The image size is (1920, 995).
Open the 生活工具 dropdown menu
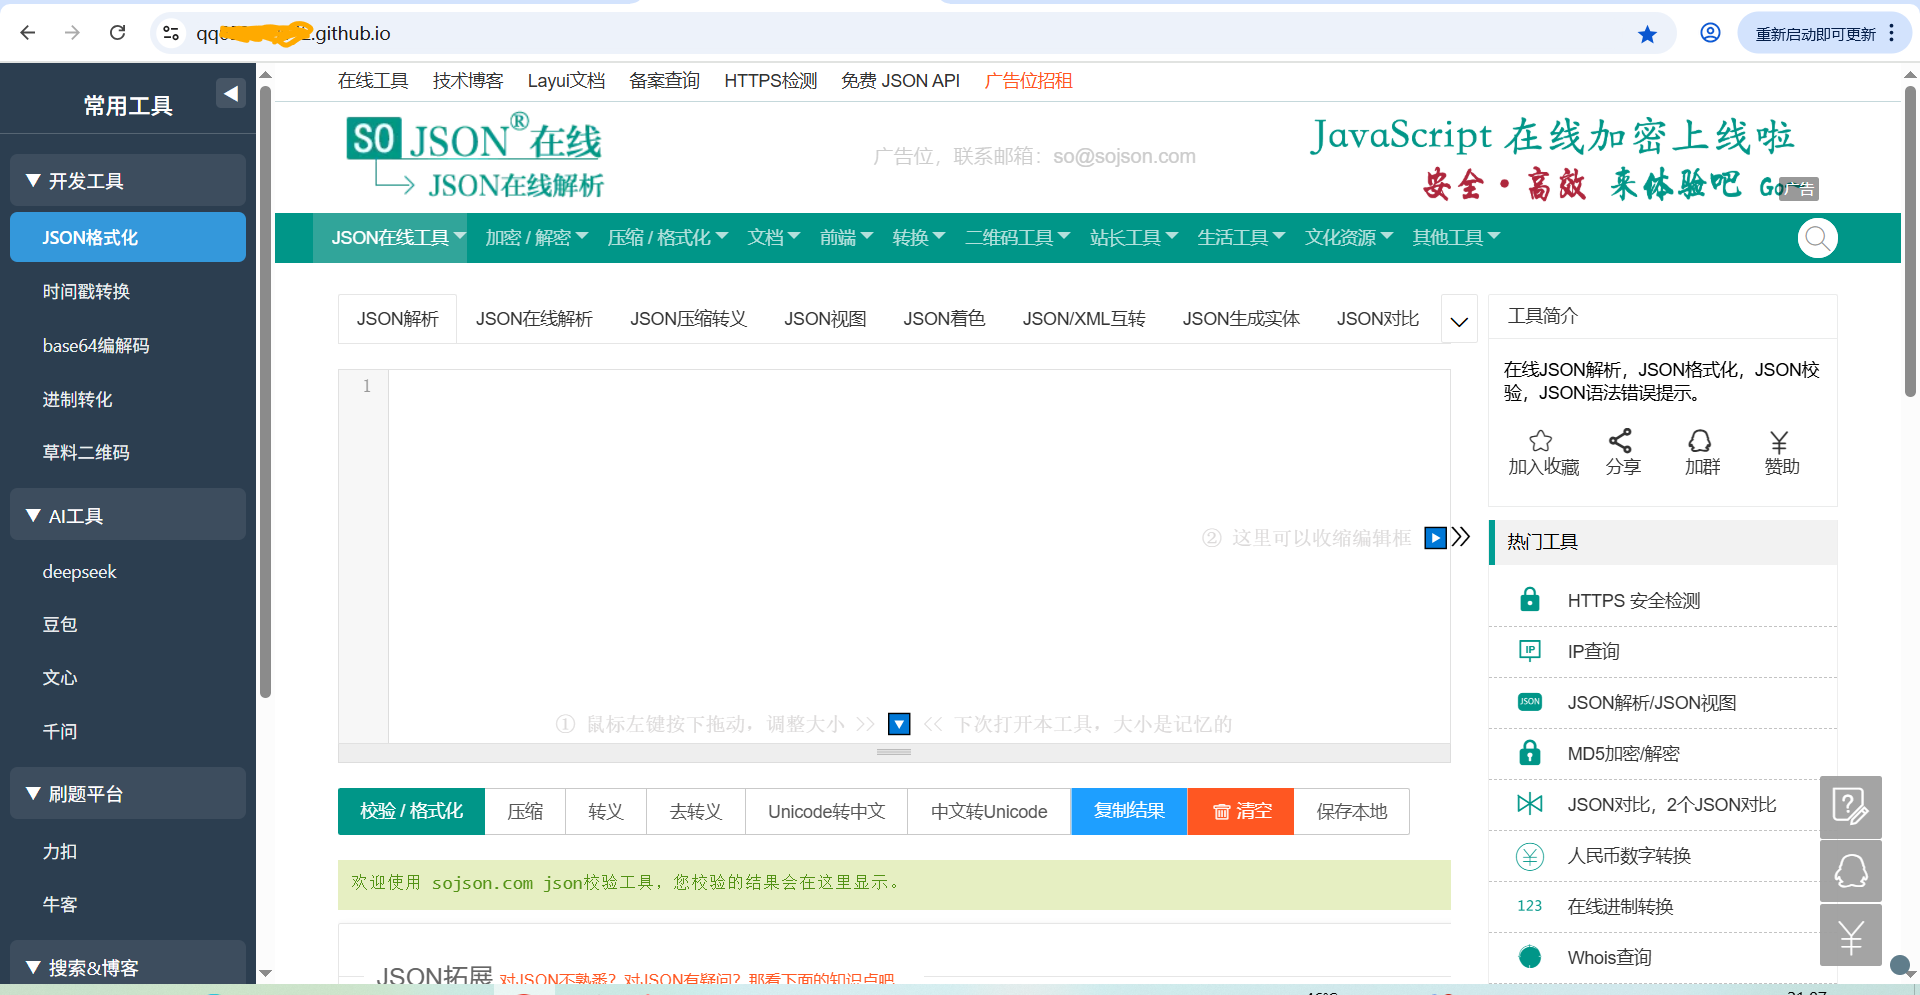point(1241,238)
